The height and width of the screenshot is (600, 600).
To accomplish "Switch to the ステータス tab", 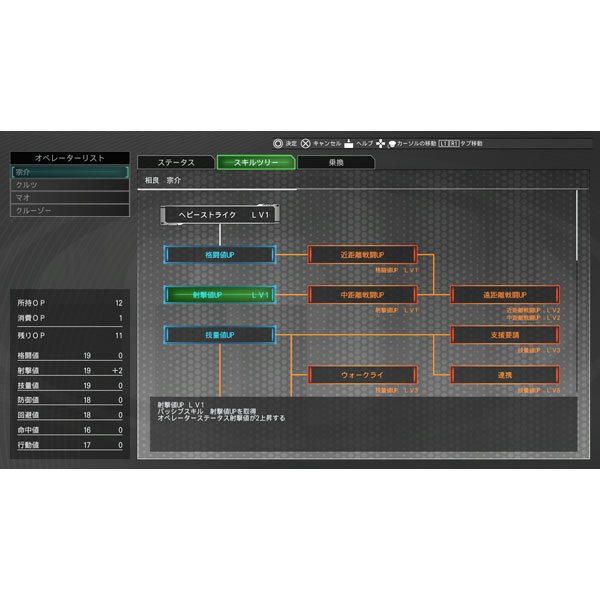I will point(174,162).
